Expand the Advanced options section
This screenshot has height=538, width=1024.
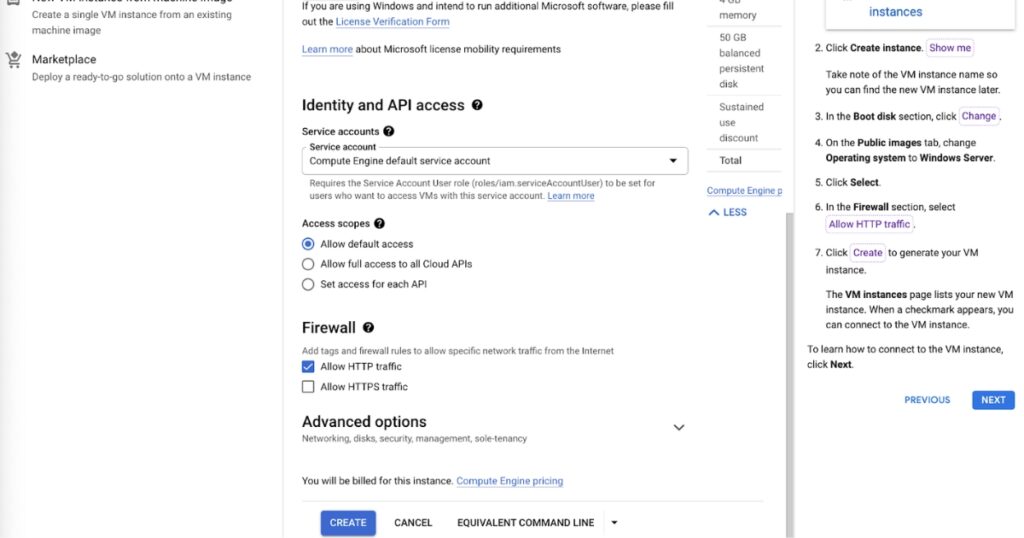[678, 427]
